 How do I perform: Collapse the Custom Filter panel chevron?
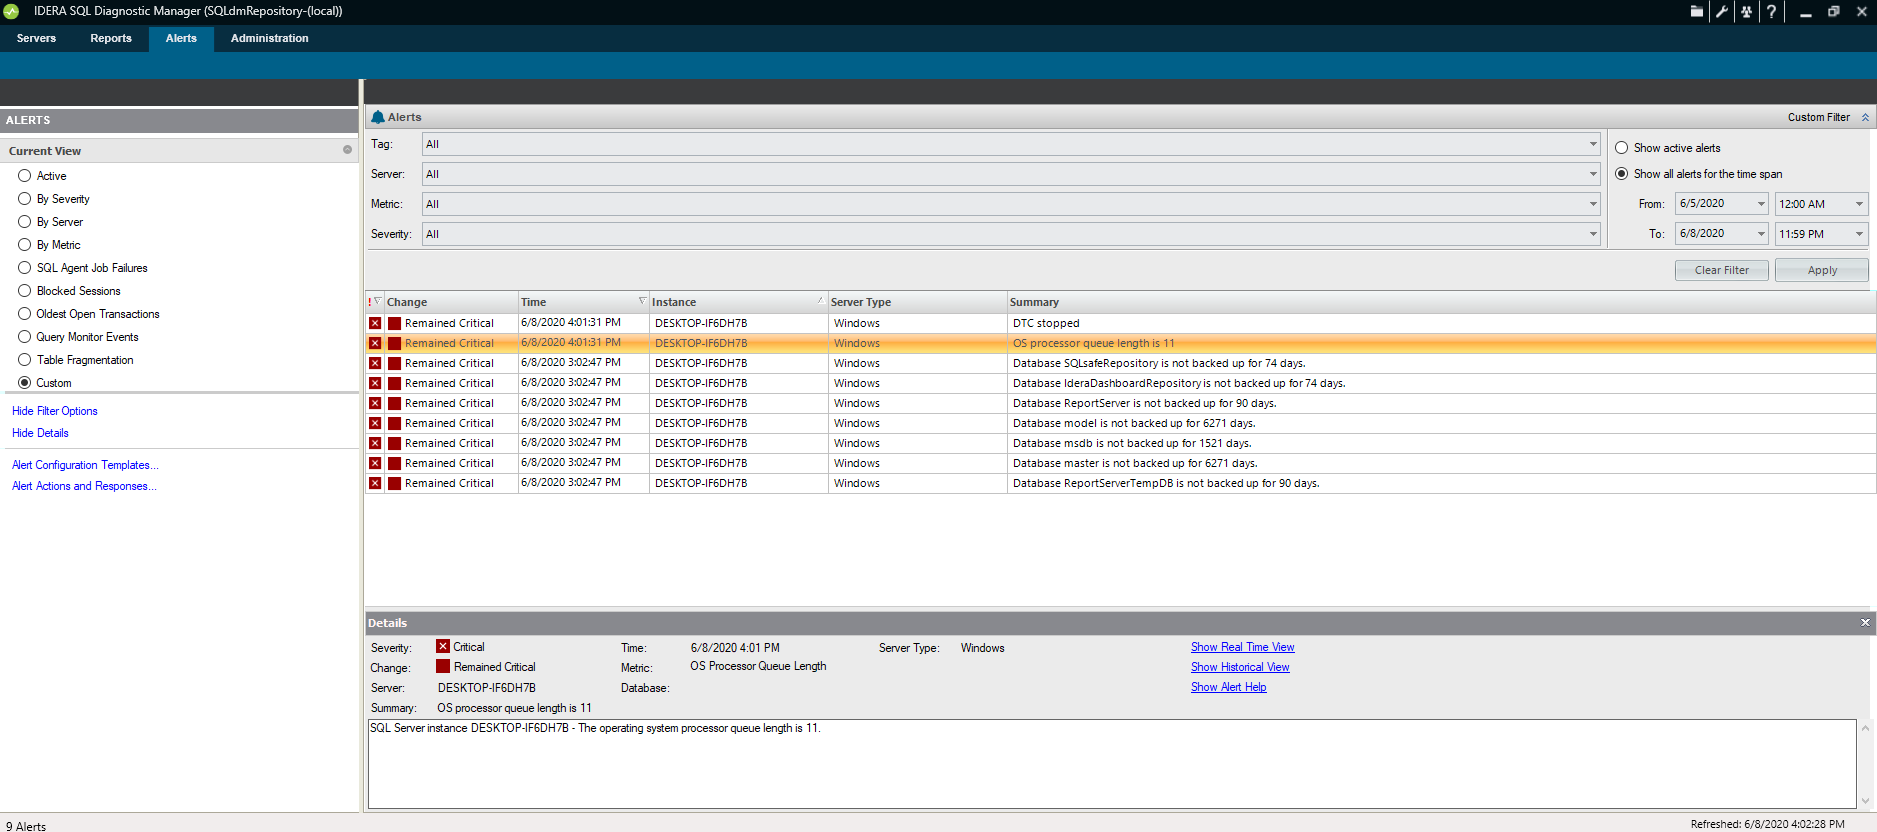tap(1865, 117)
